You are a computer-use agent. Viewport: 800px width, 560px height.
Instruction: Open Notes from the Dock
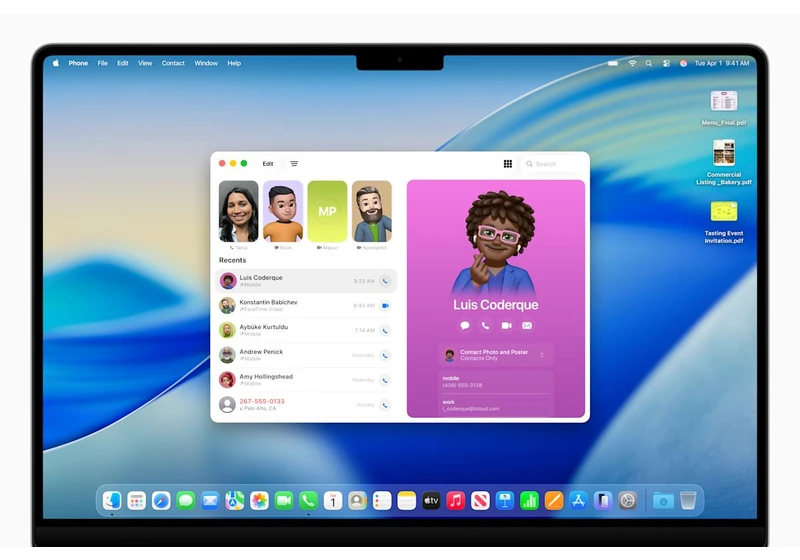click(407, 501)
